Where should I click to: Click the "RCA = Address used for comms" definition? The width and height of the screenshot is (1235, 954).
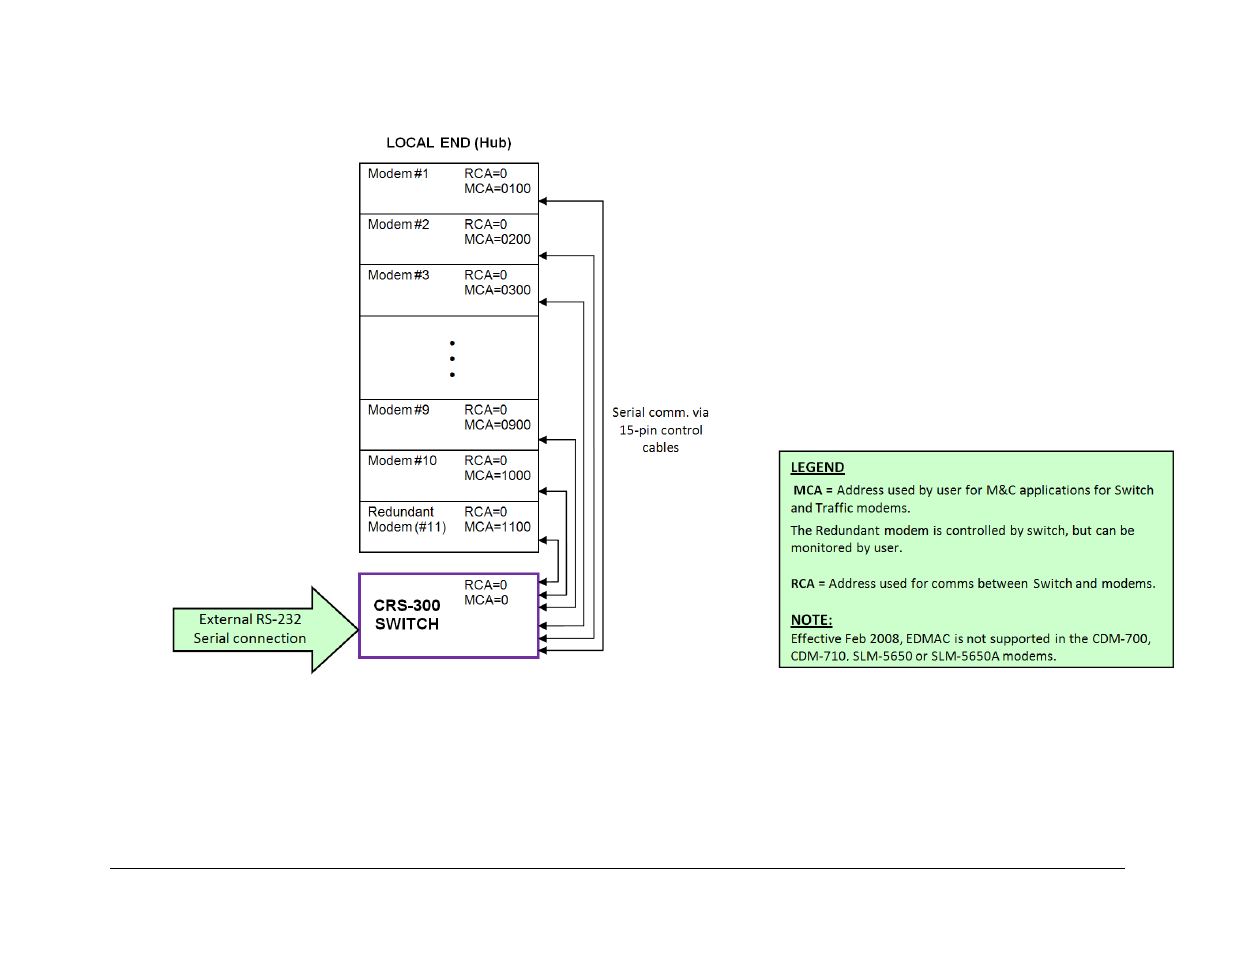[973, 584]
